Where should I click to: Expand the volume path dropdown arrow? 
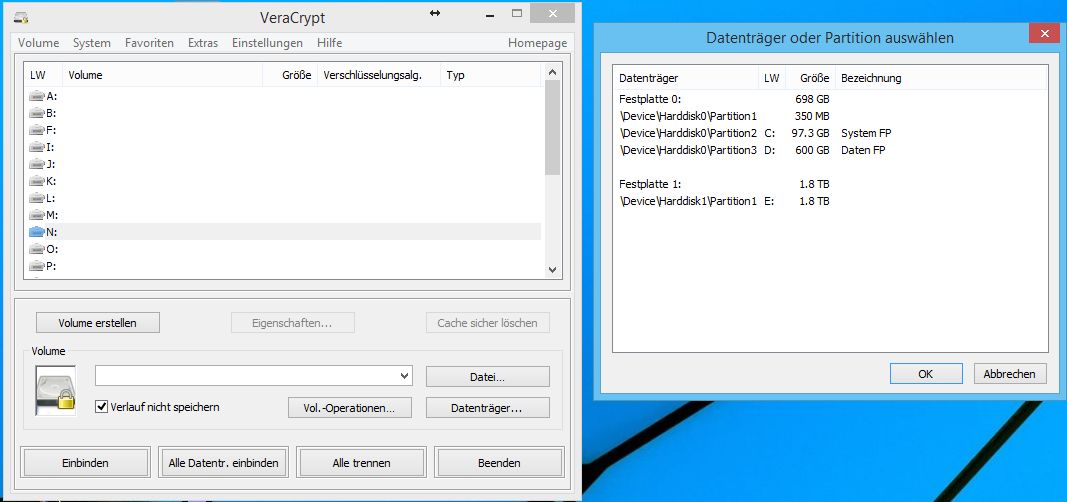[x=405, y=375]
